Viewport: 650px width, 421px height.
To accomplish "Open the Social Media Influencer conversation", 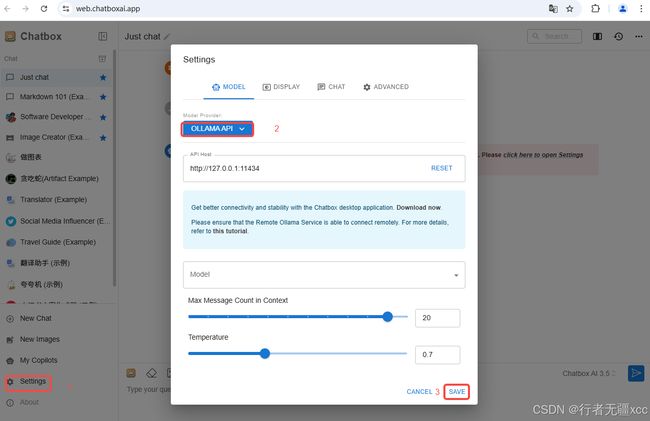I will (56, 221).
